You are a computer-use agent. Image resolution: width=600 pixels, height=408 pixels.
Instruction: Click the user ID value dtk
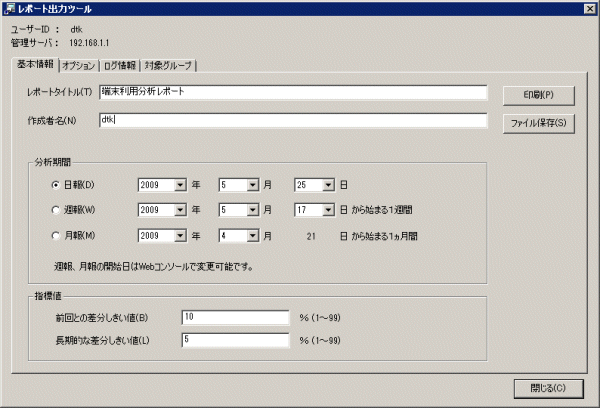coord(76,29)
